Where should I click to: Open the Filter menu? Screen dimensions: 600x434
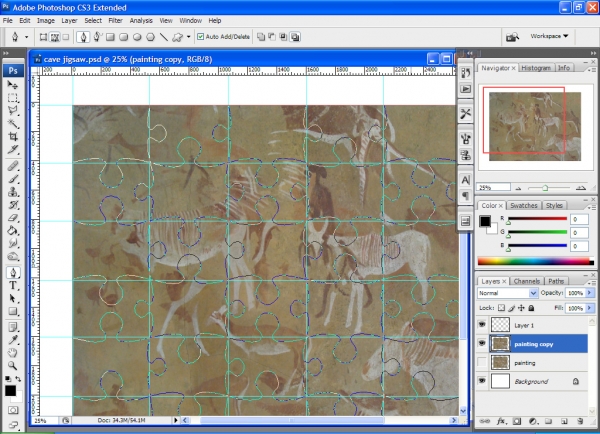click(115, 21)
